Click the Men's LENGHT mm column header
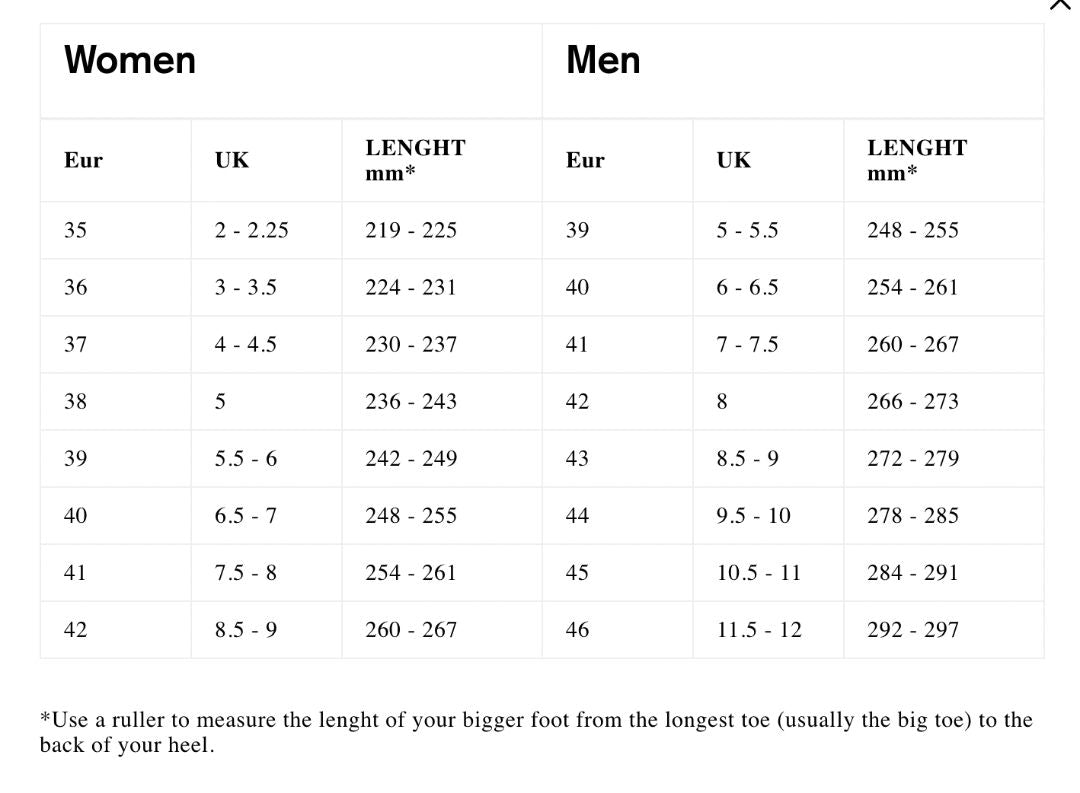Viewport: 1080px width, 793px height. pyautogui.click(x=916, y=160)
